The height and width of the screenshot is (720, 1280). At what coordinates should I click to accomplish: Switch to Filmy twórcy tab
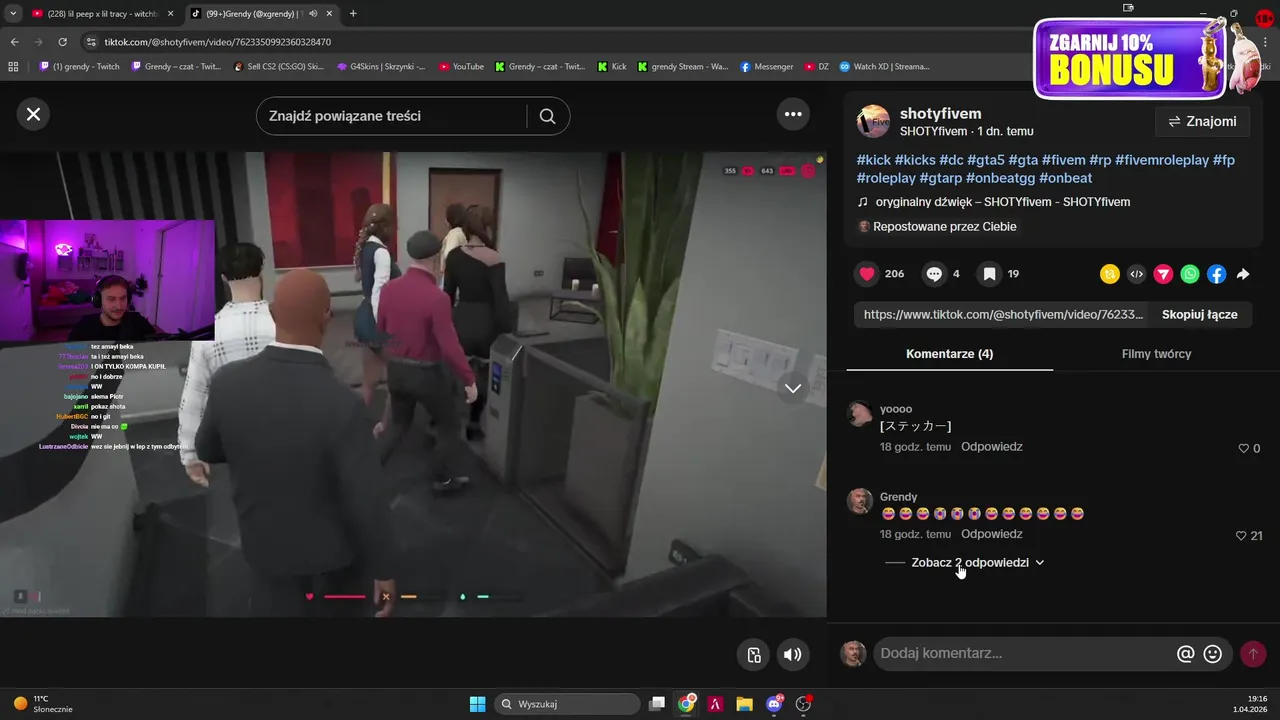(1156, 354)
